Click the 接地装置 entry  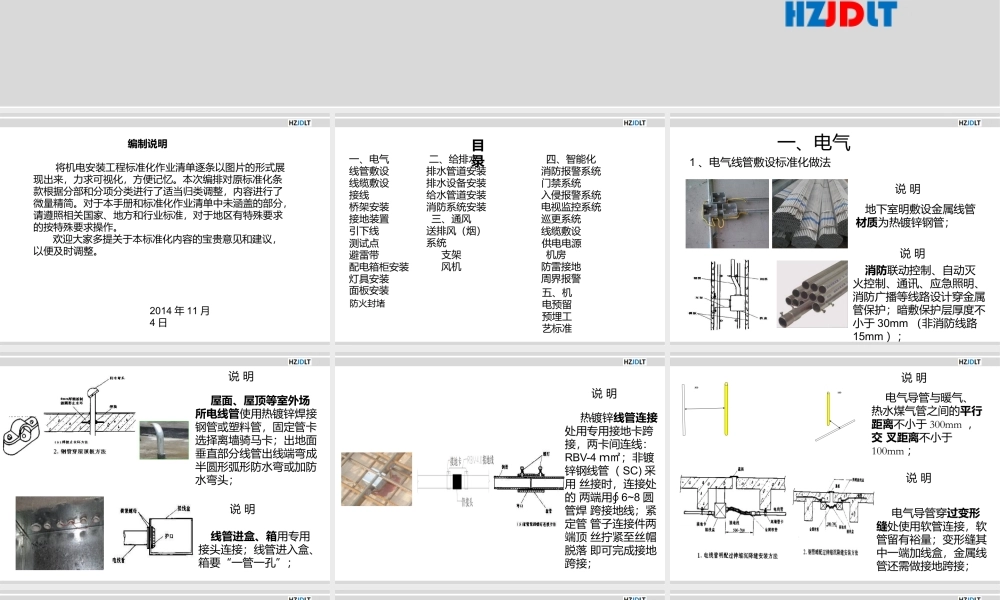(x=369, y=219)
